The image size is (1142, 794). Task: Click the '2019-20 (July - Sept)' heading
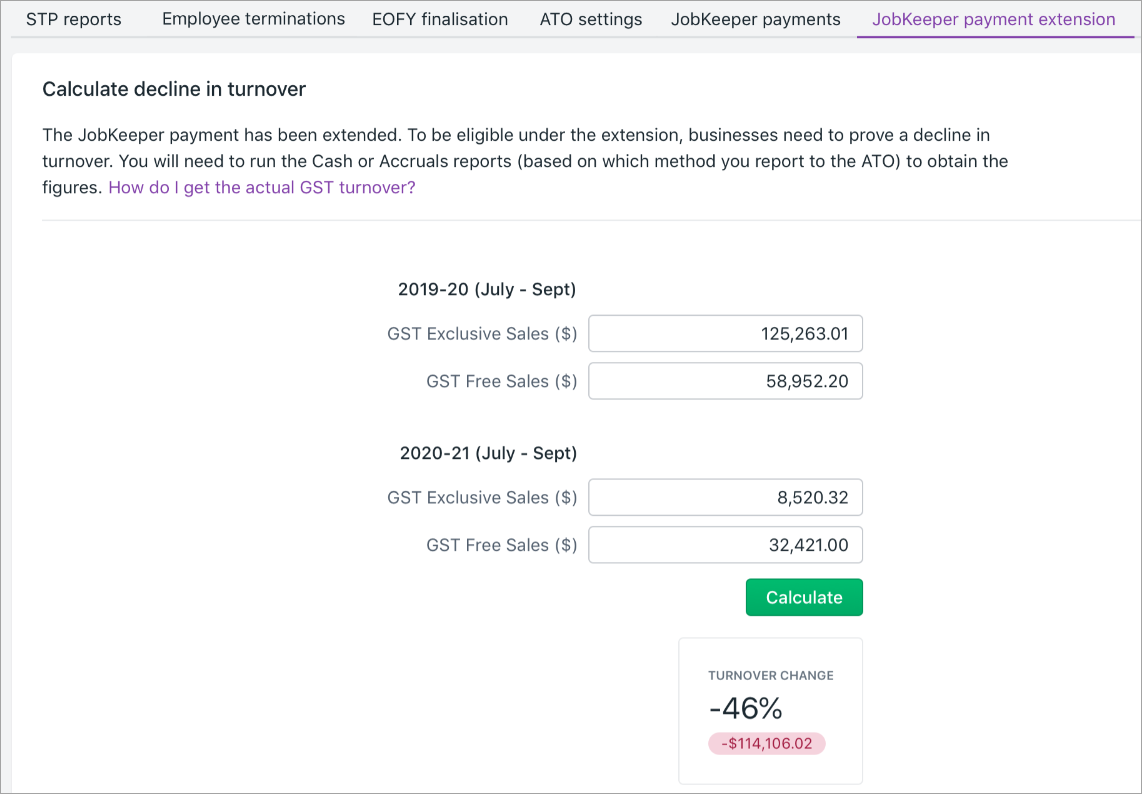(487, 290)
